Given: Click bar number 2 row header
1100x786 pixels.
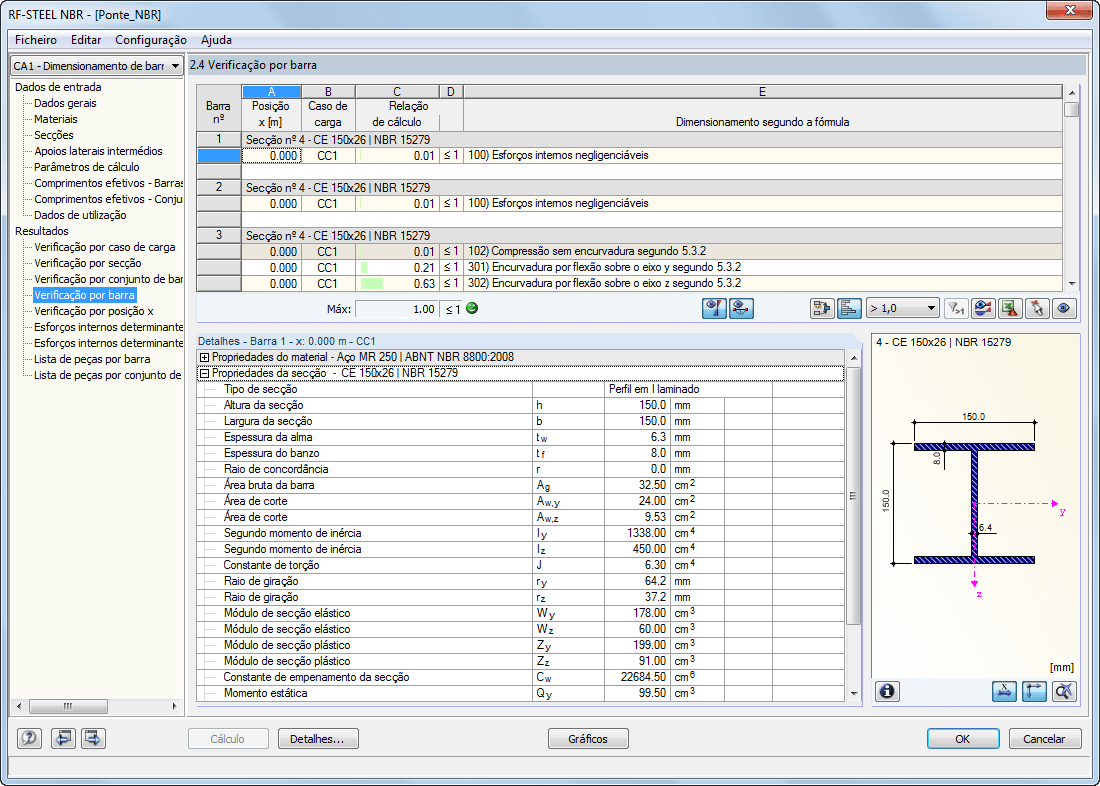Looking at the screenshot, I should click(x=219, y=187).
